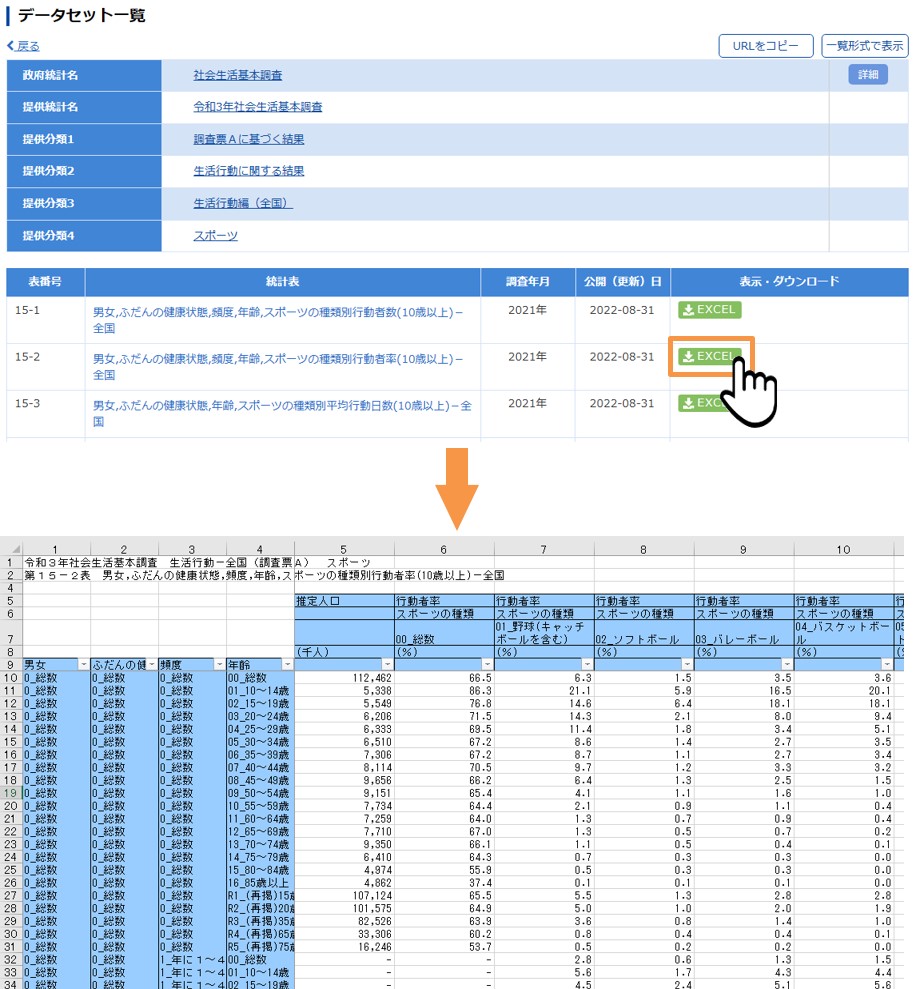Open 調査票Aに基づく結果 link

[x=248, y=139]
